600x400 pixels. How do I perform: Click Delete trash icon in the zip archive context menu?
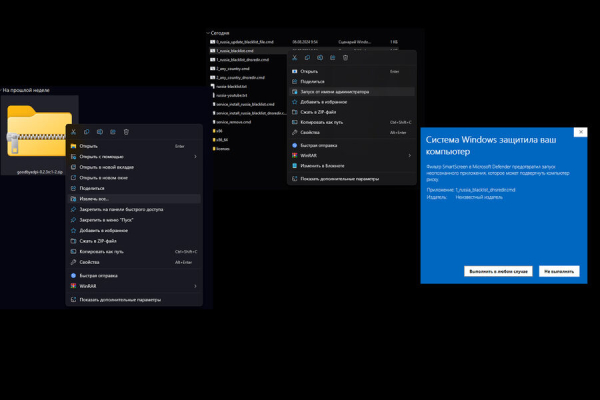tap(126, 132)
